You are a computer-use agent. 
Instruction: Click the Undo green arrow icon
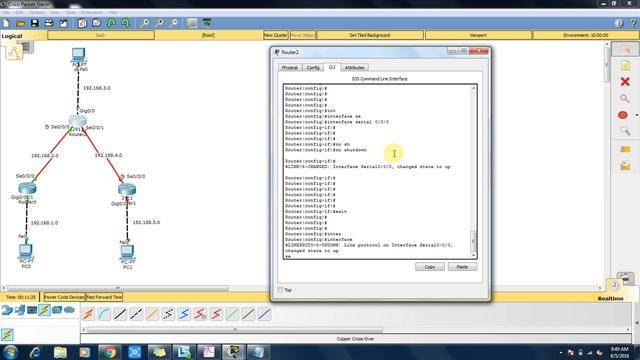111,23
